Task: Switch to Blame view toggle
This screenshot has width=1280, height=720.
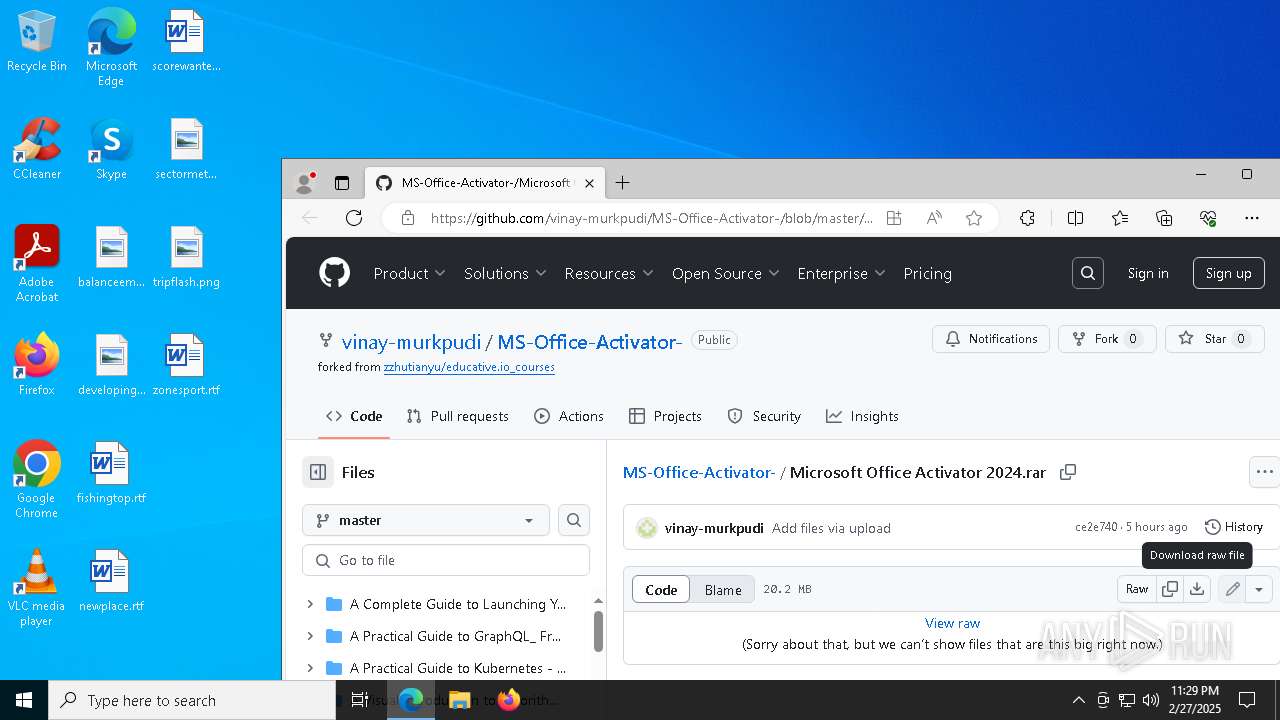Action: click(x=723, y=590)
